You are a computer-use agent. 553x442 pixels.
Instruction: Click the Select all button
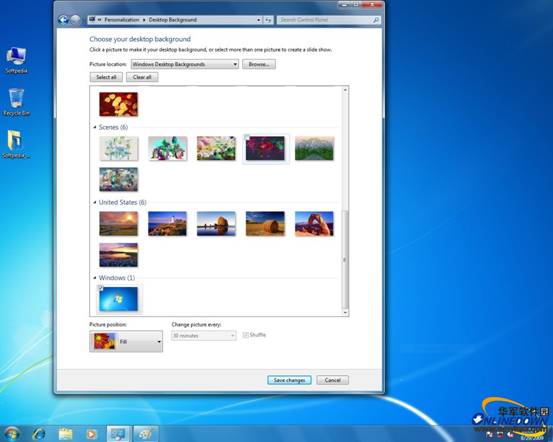click(x=106, y=77)
